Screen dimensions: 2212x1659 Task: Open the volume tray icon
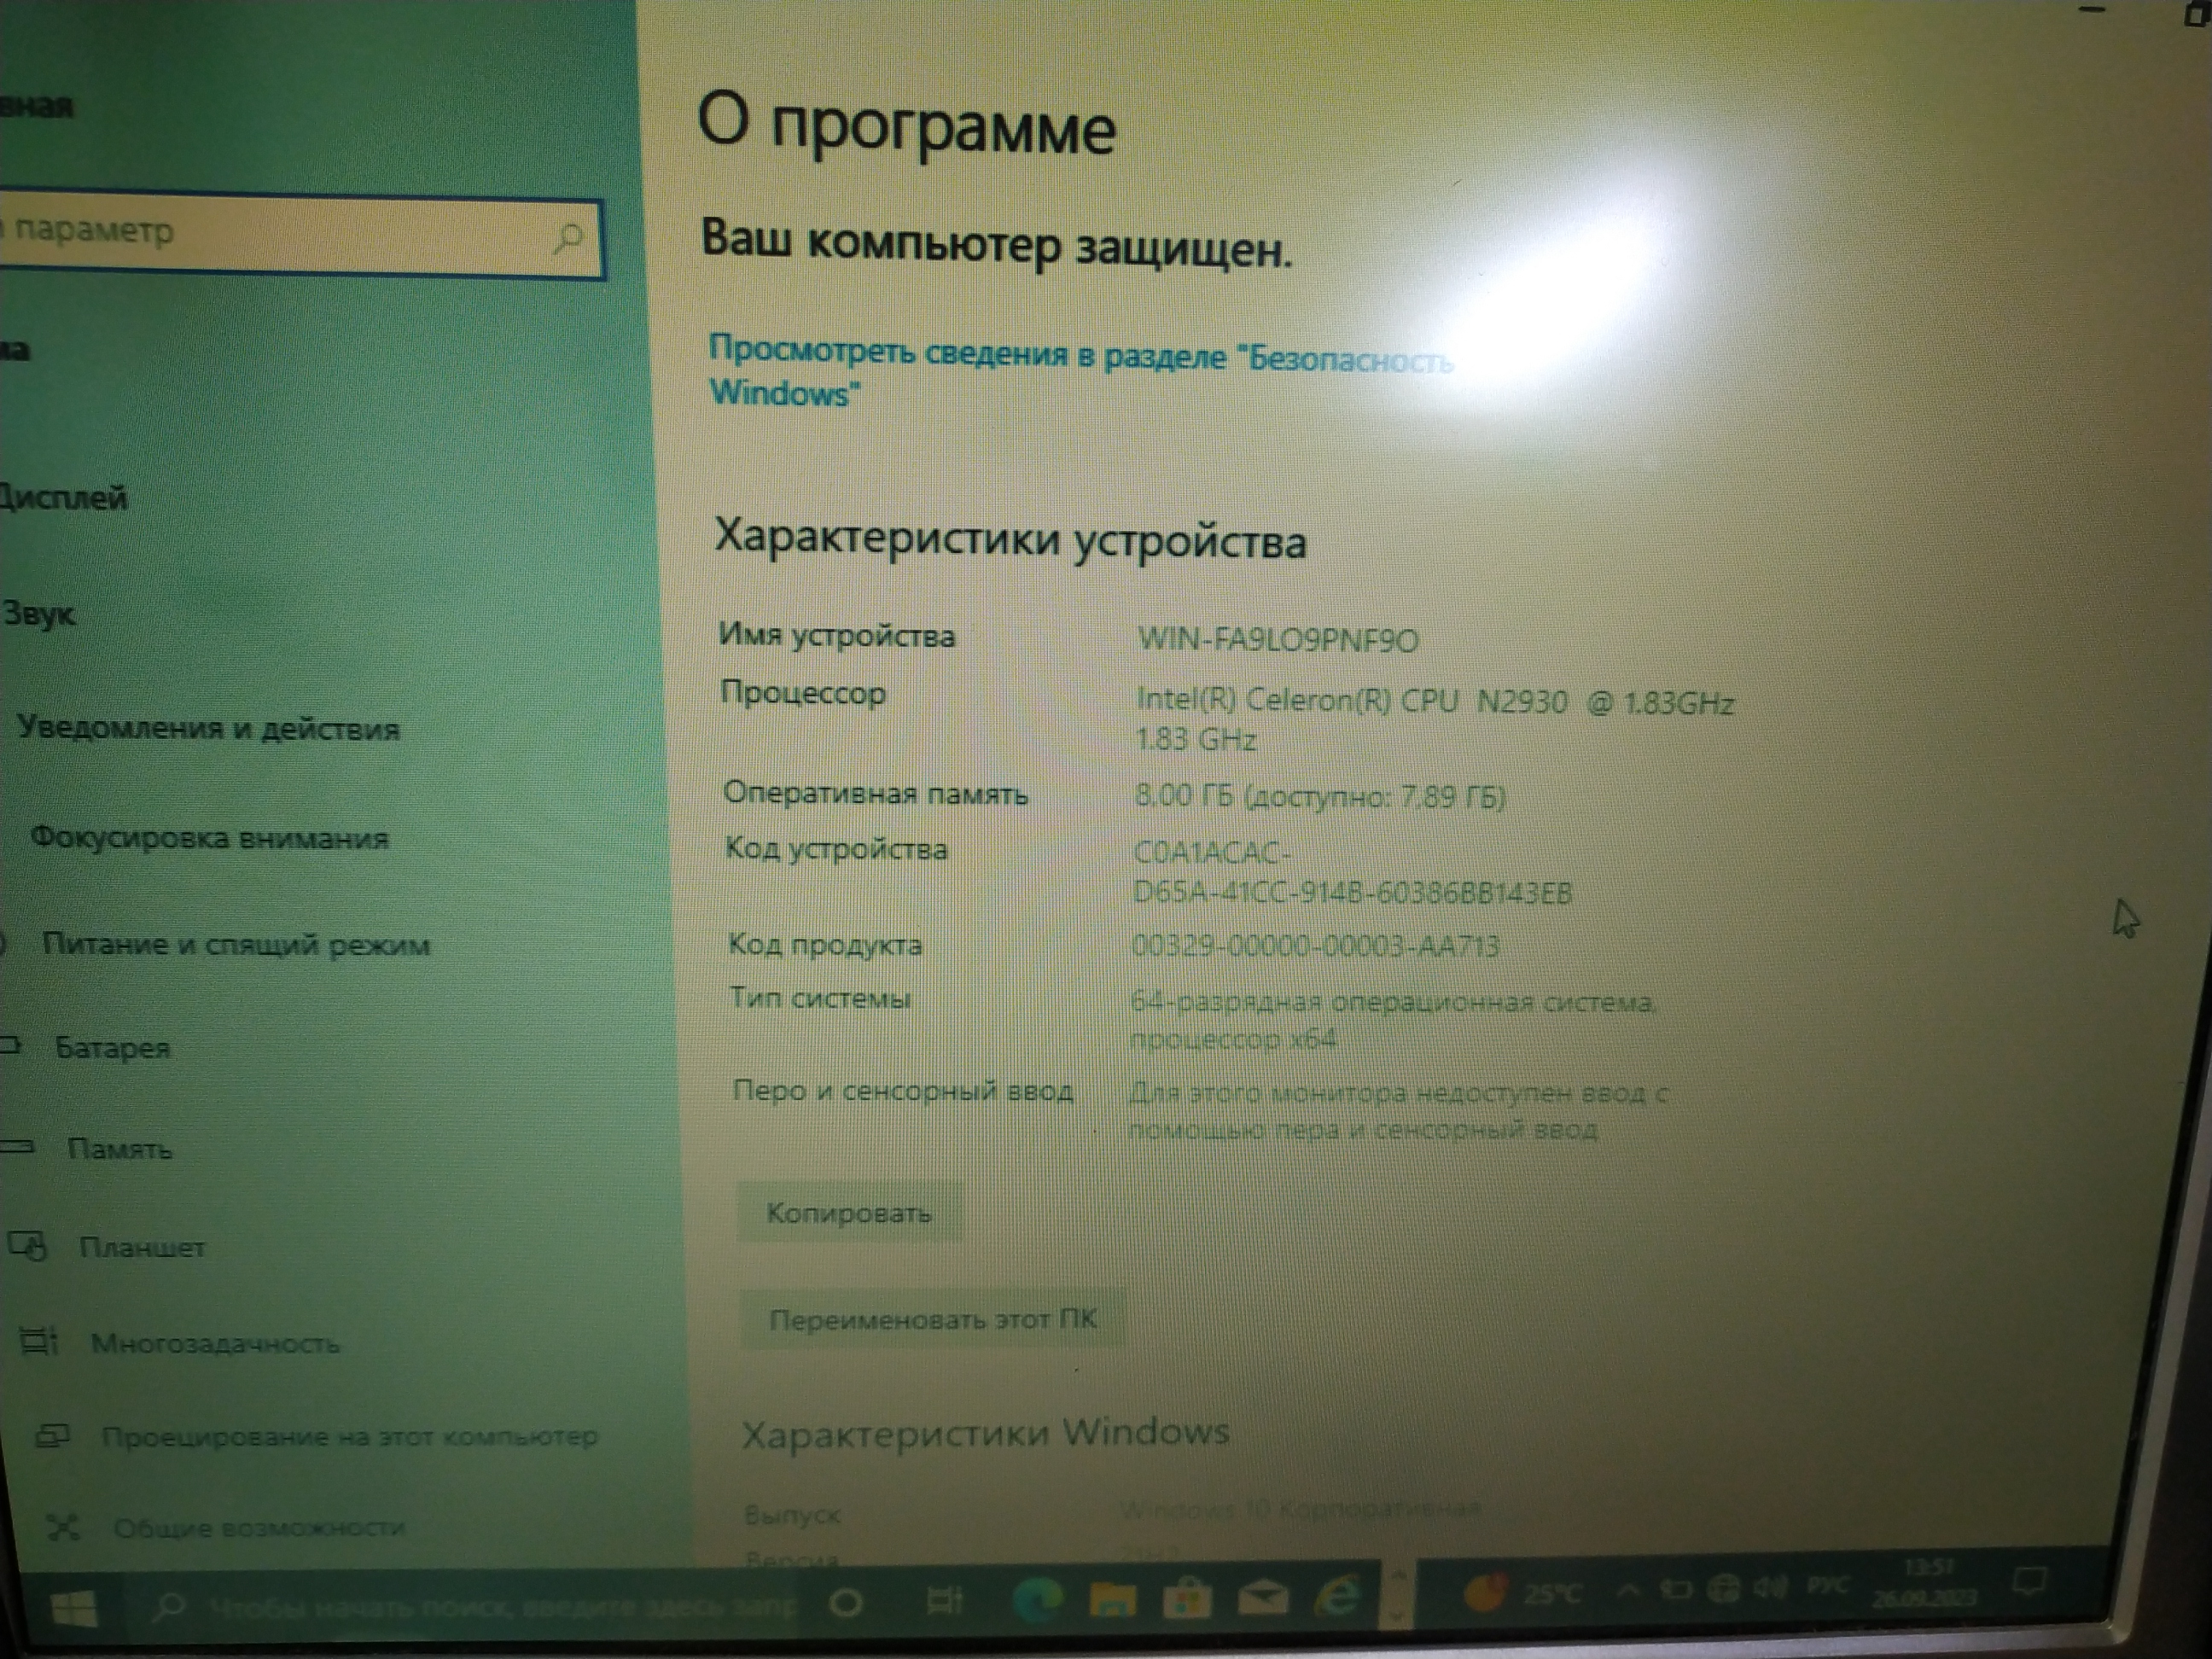(1771, 1587)
